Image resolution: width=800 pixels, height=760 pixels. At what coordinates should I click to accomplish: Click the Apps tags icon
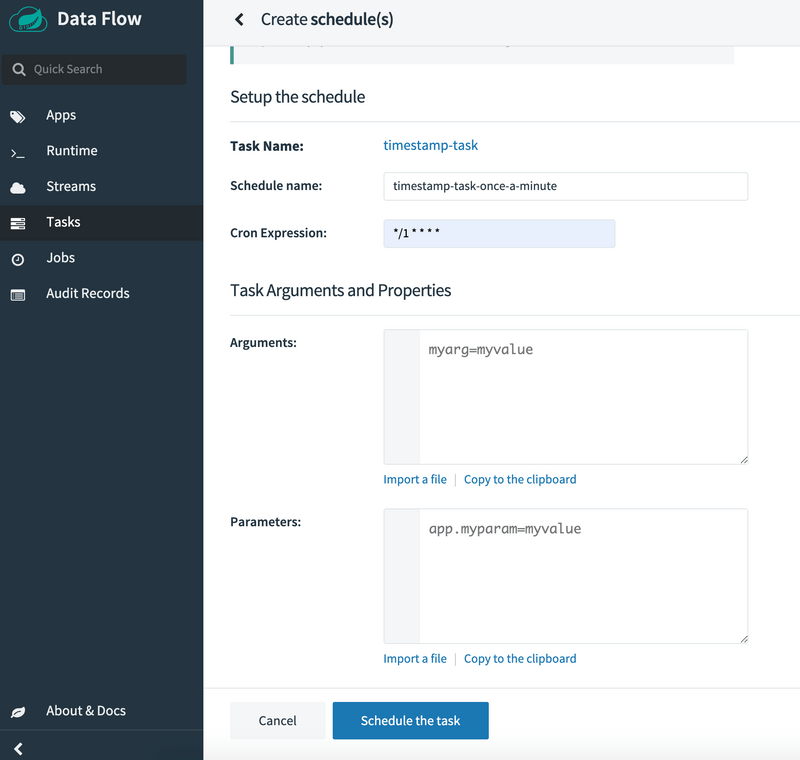[x=17, y=117]
